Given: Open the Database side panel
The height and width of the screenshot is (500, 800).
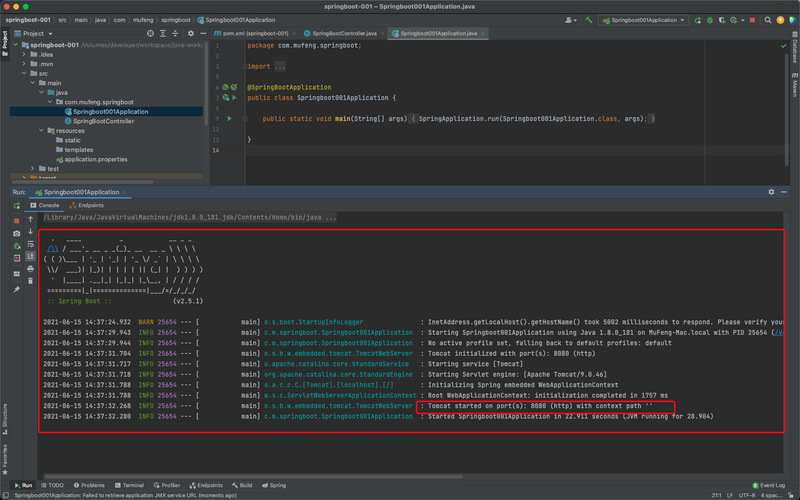Looking at the screenshot, I should coord(794,47).
